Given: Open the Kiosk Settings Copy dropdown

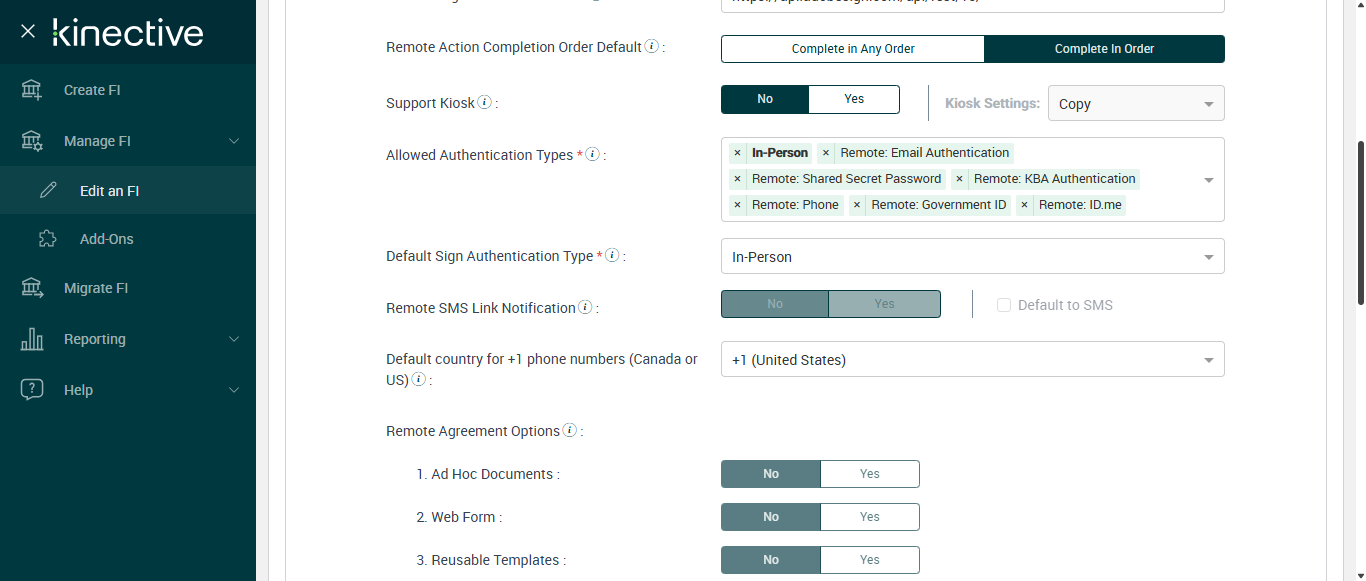Looking at the screenshot, I should click(x=1135, y=104).
